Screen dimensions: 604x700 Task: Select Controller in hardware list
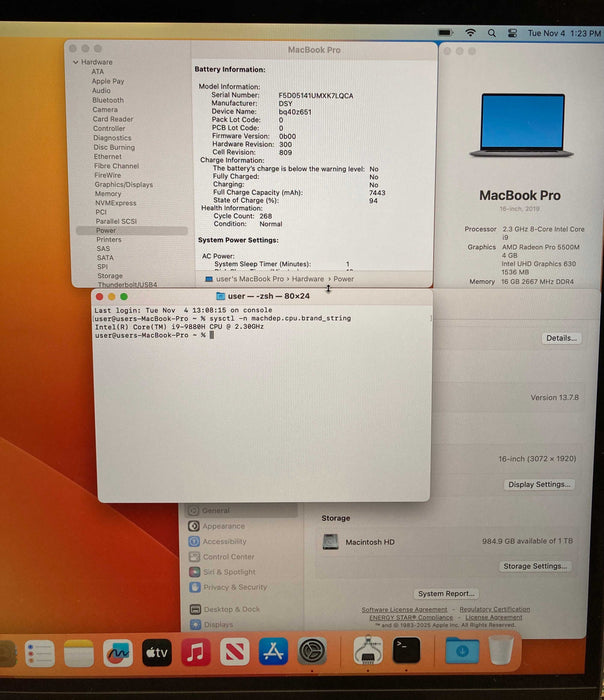click(x=109, y=128)
